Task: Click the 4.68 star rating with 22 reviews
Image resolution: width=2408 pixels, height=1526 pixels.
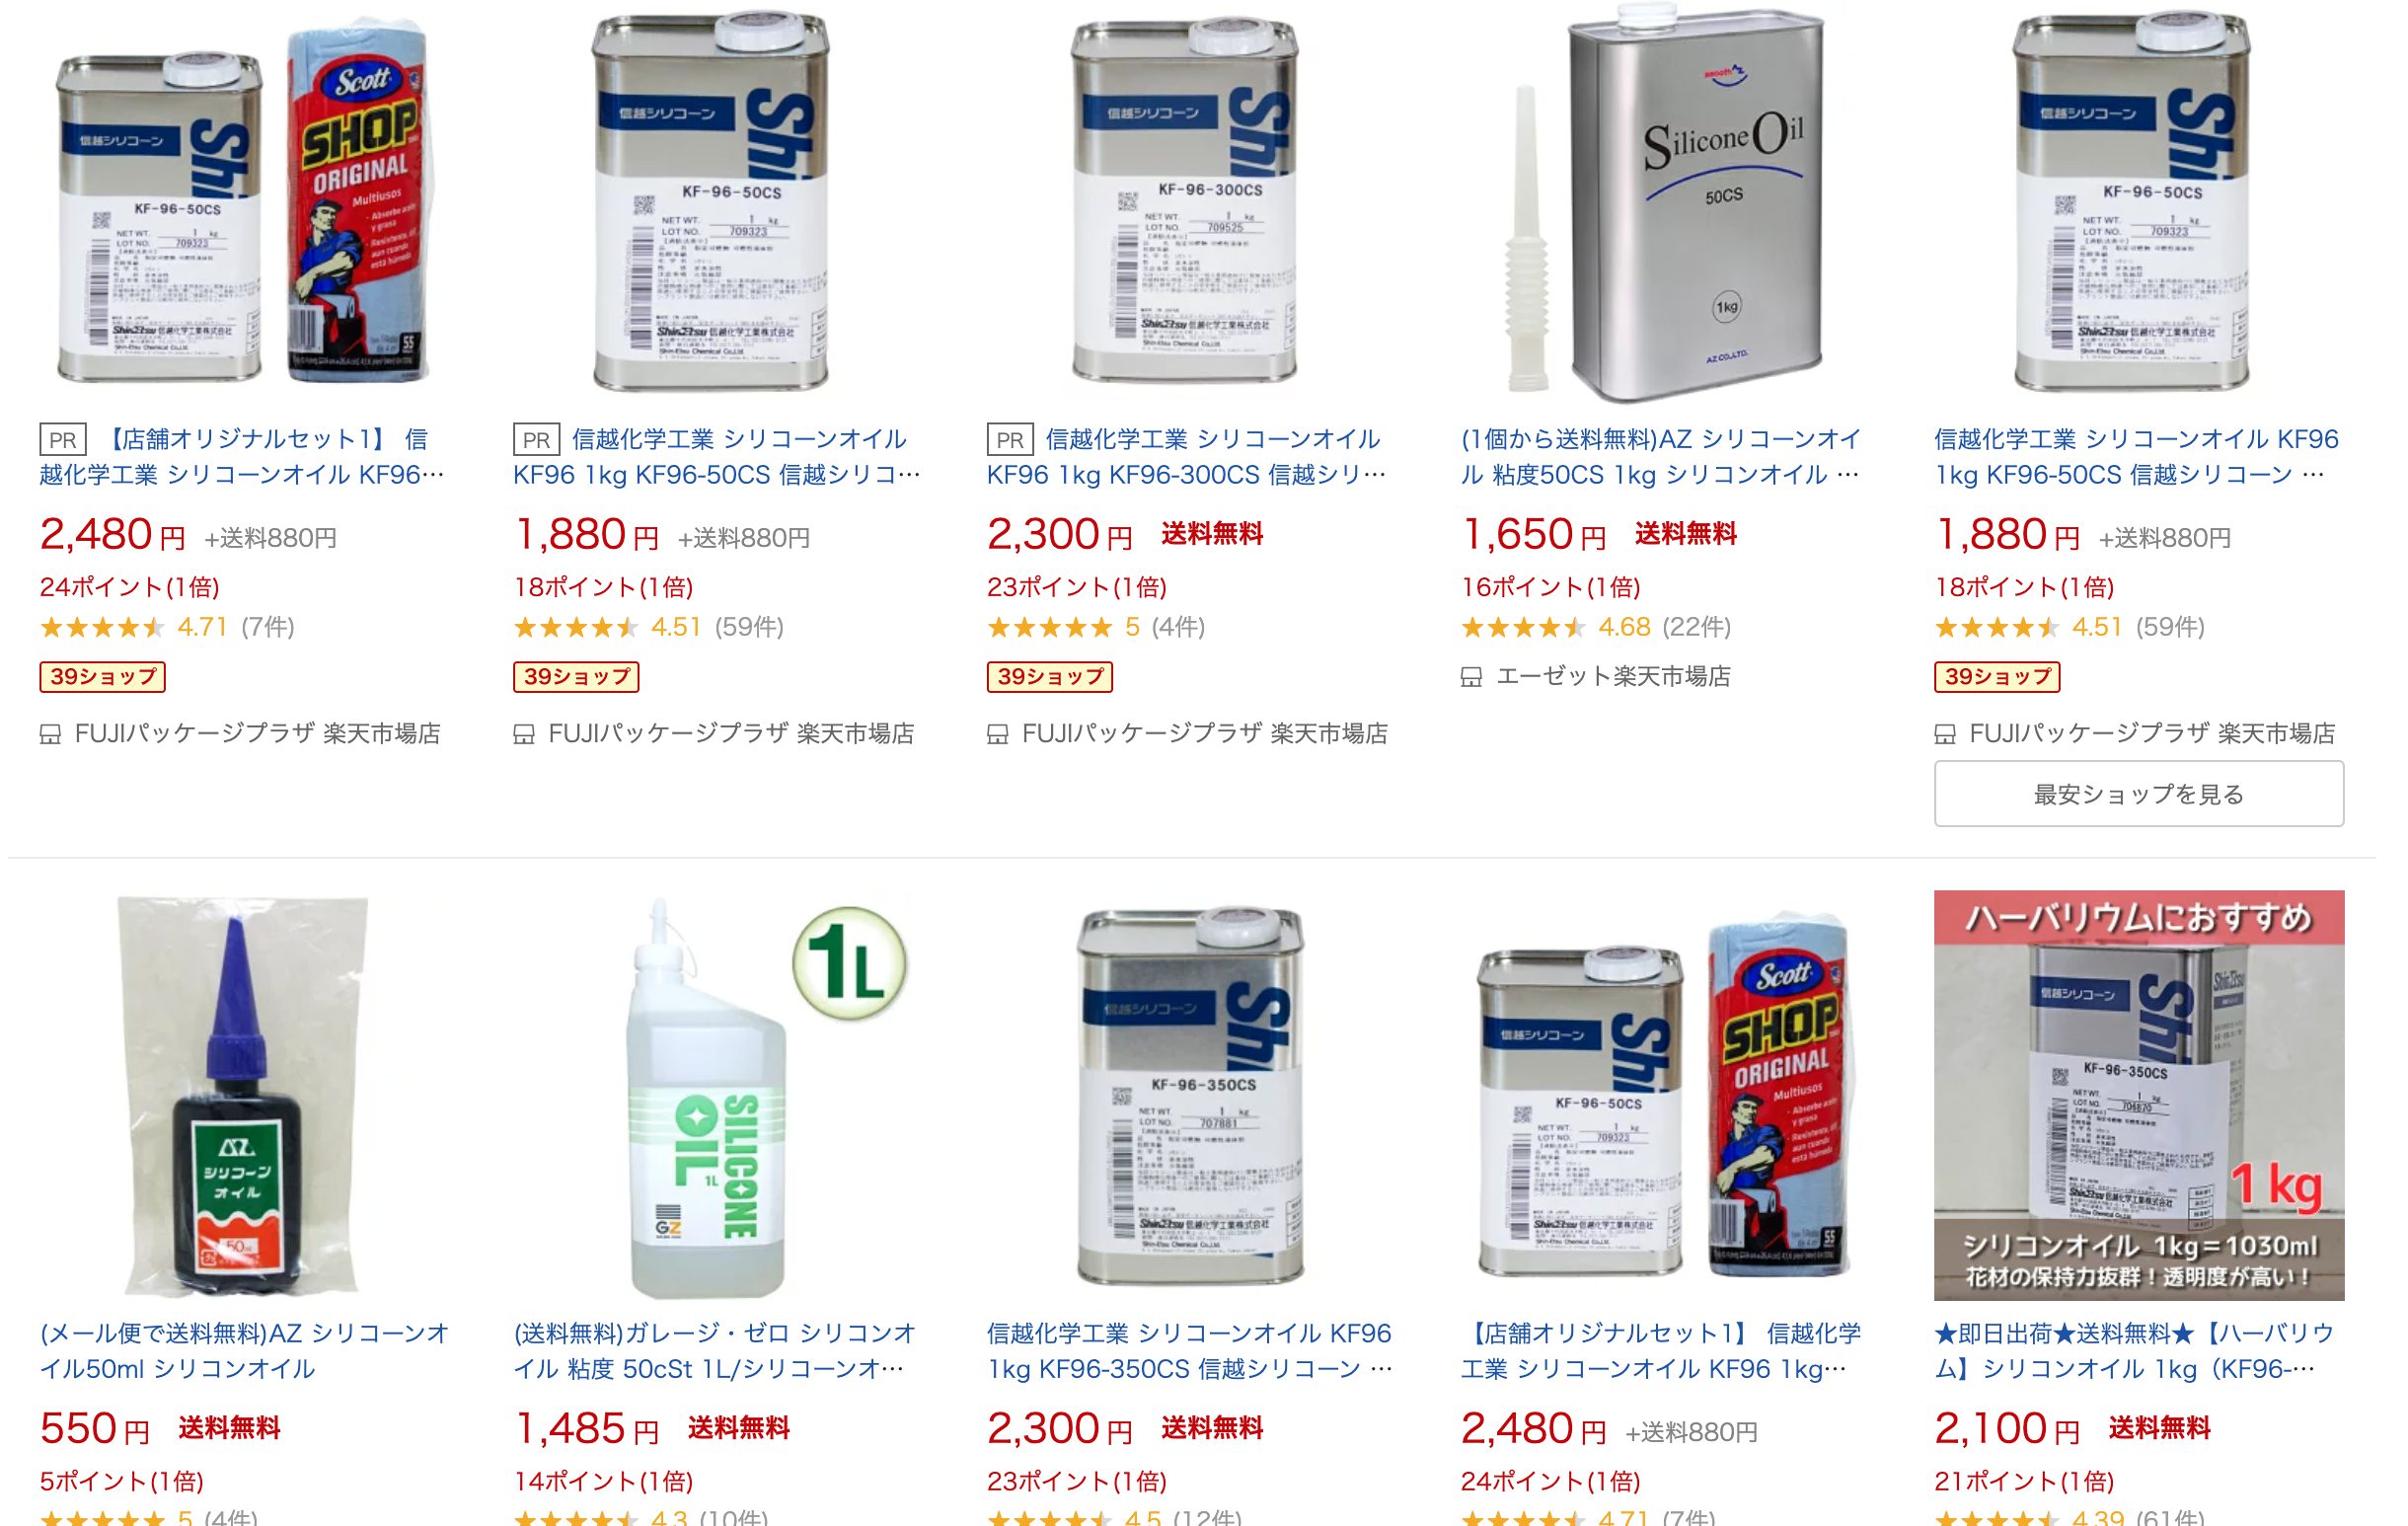Action: coord(1596,627)
